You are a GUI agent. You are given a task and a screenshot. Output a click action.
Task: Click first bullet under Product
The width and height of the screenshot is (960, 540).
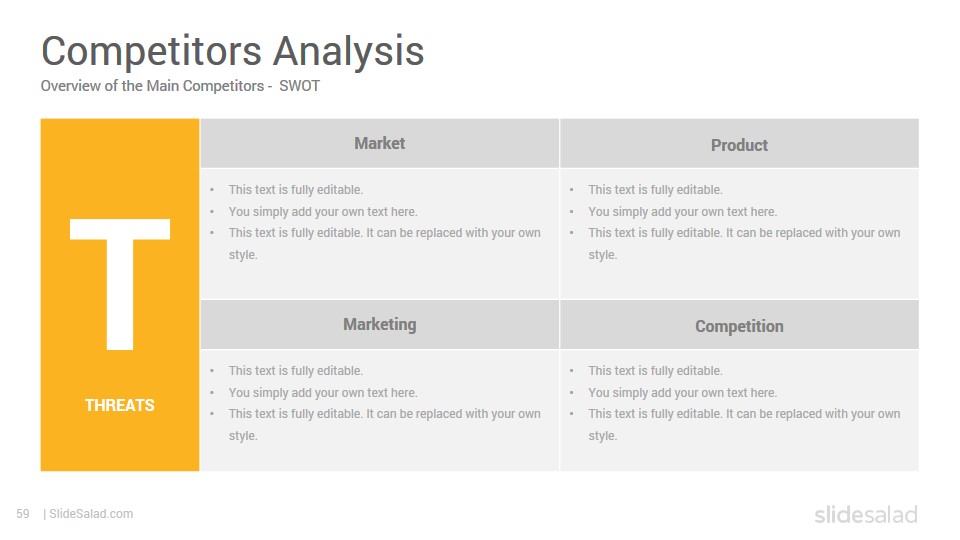[x=655, y=190]
